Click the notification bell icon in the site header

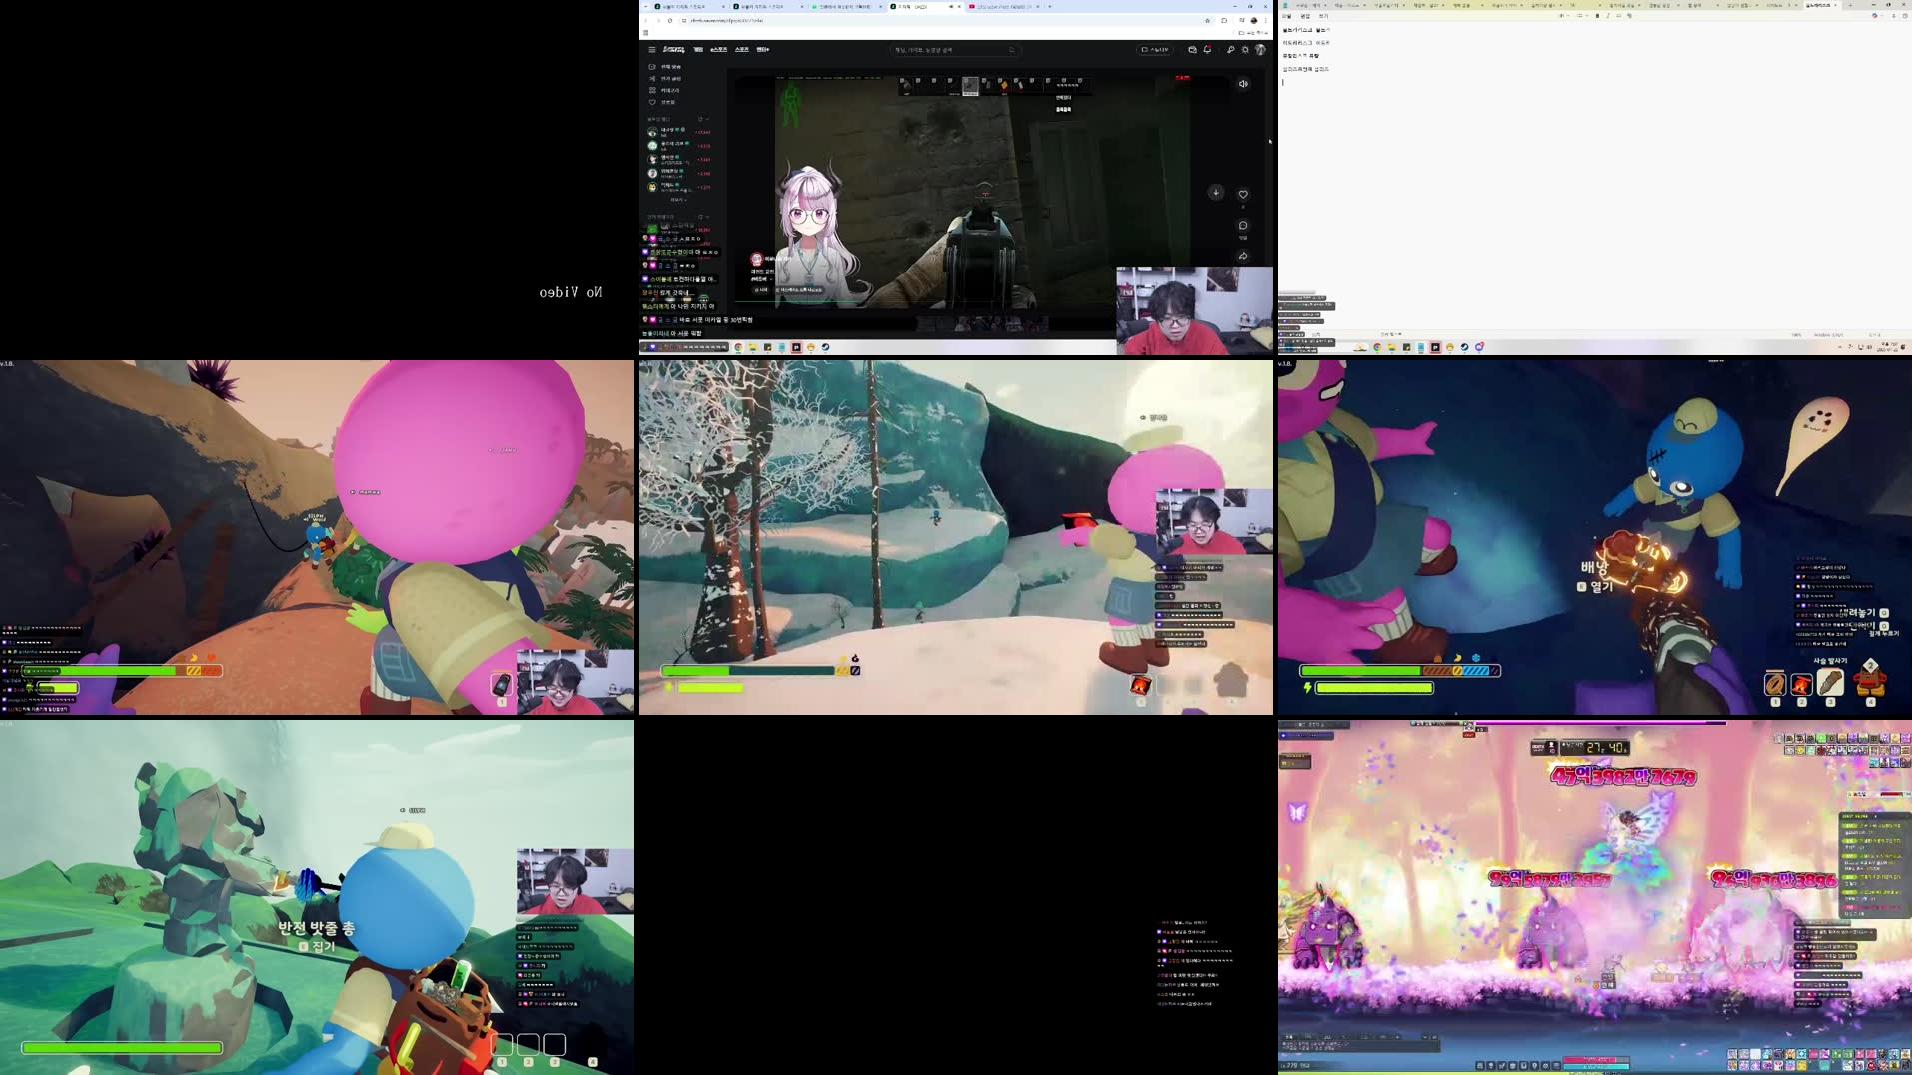click(x=1207, y=49)
